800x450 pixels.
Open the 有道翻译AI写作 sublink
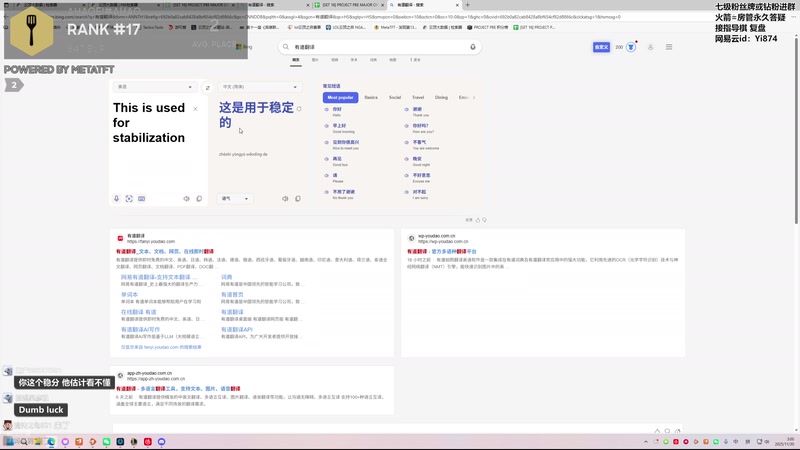coord(140,330)
